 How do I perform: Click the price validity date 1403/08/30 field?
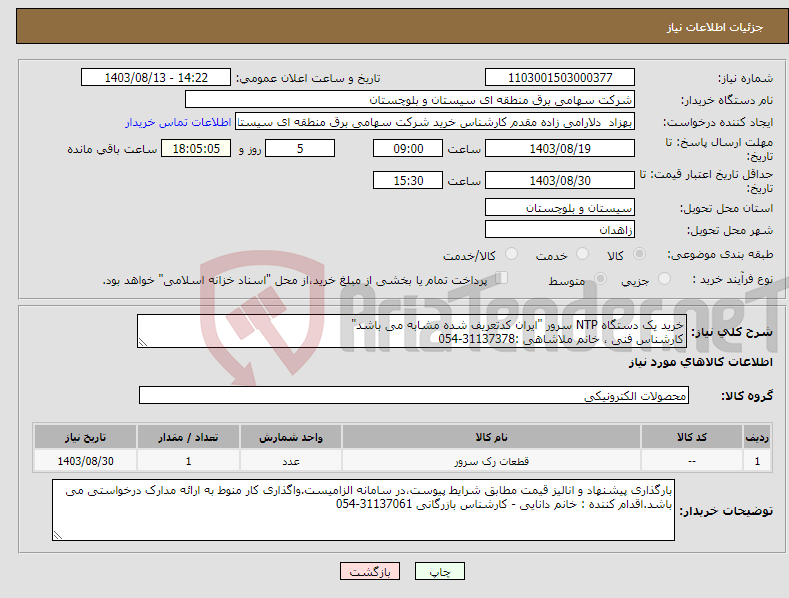click(x=560, y=180)
